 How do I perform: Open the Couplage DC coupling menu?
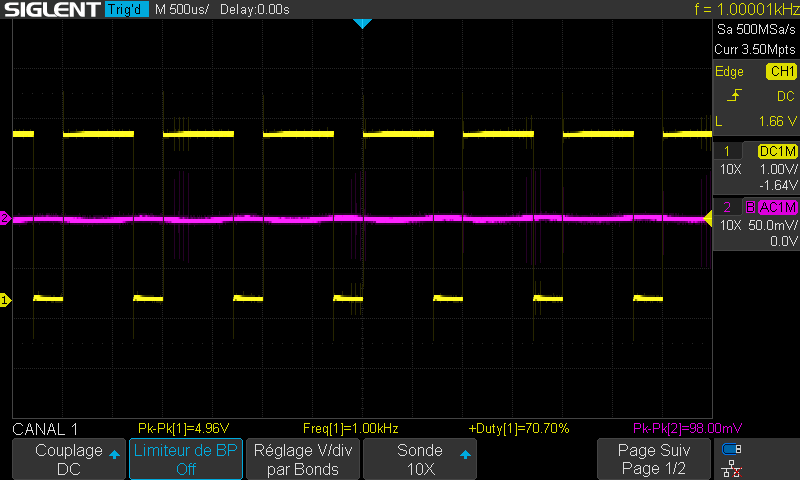[x=68, y=459]
